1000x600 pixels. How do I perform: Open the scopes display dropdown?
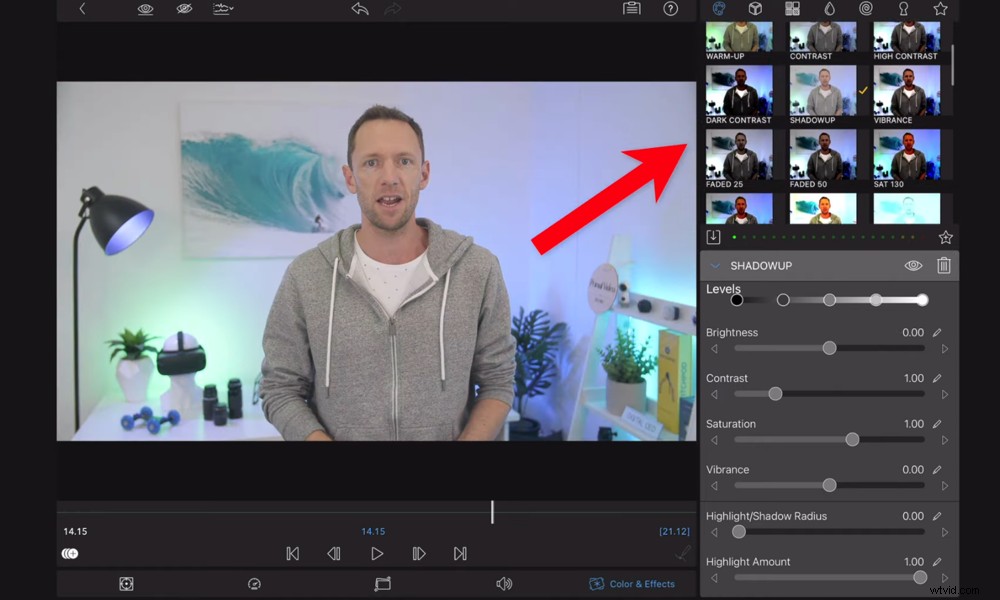coord(224,8)
